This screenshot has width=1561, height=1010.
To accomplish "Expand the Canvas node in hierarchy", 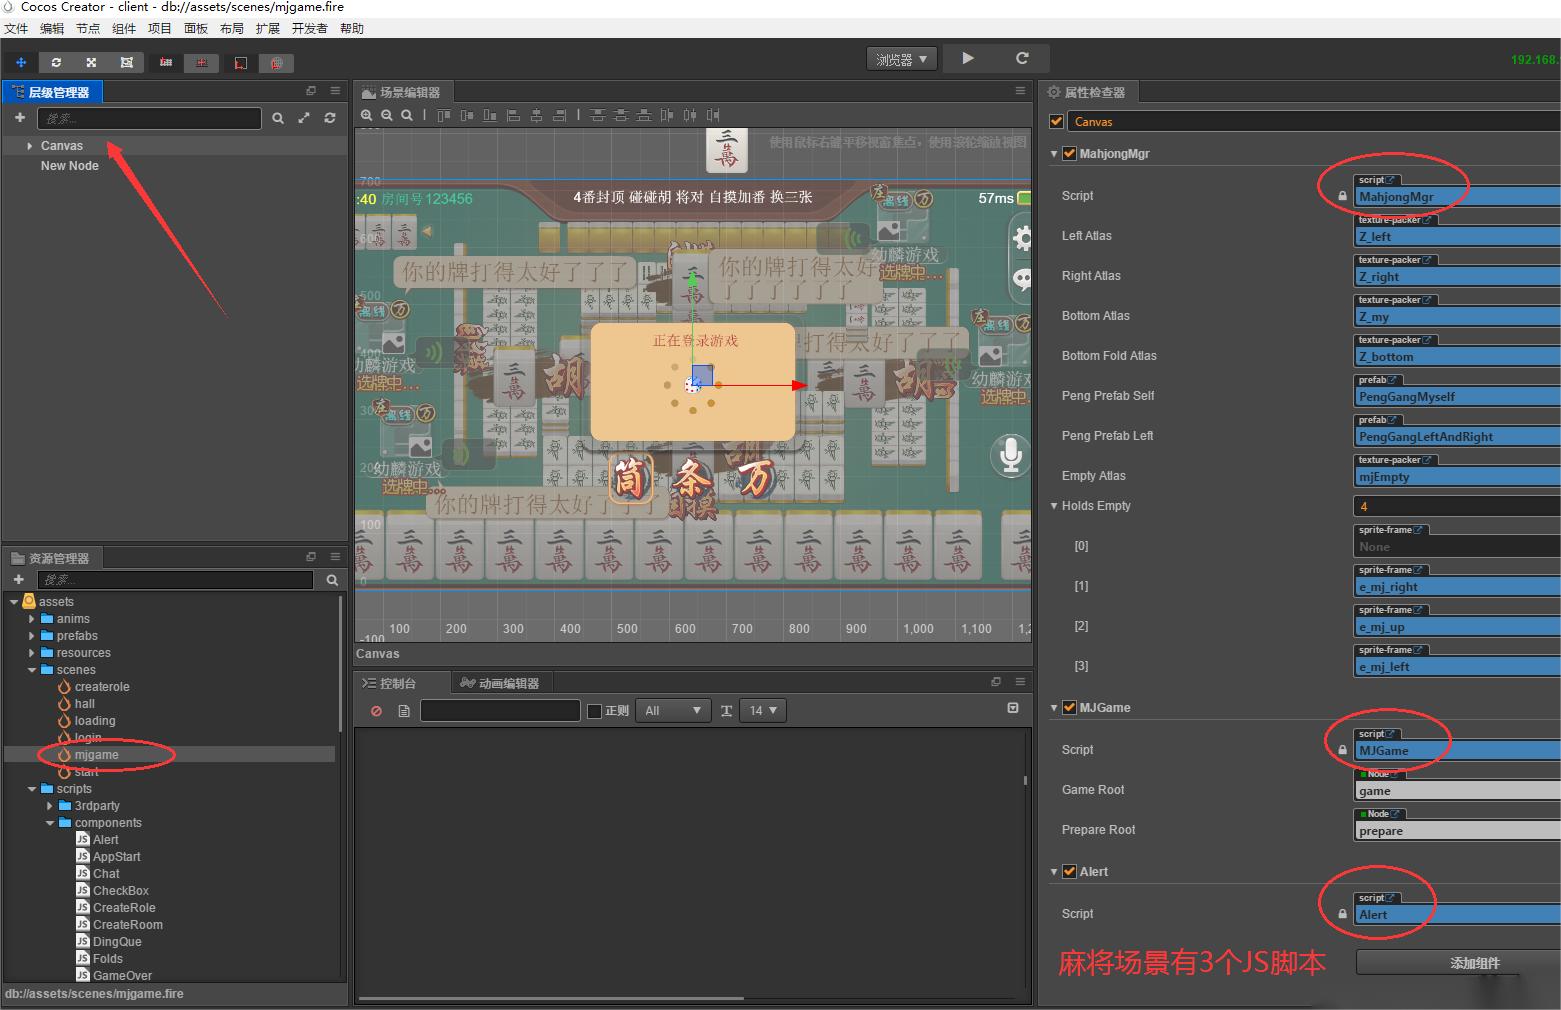I will 30,146.
